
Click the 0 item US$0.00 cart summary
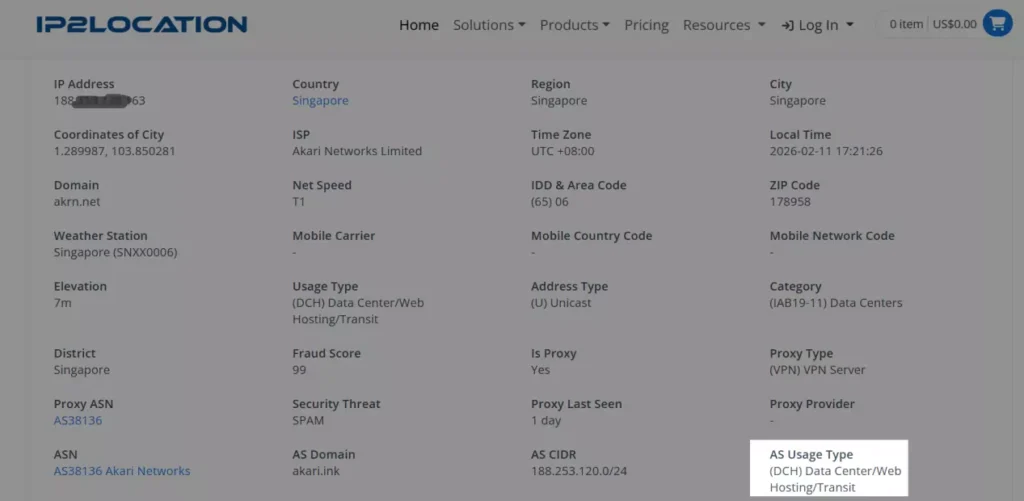click(x=932, y=24)
